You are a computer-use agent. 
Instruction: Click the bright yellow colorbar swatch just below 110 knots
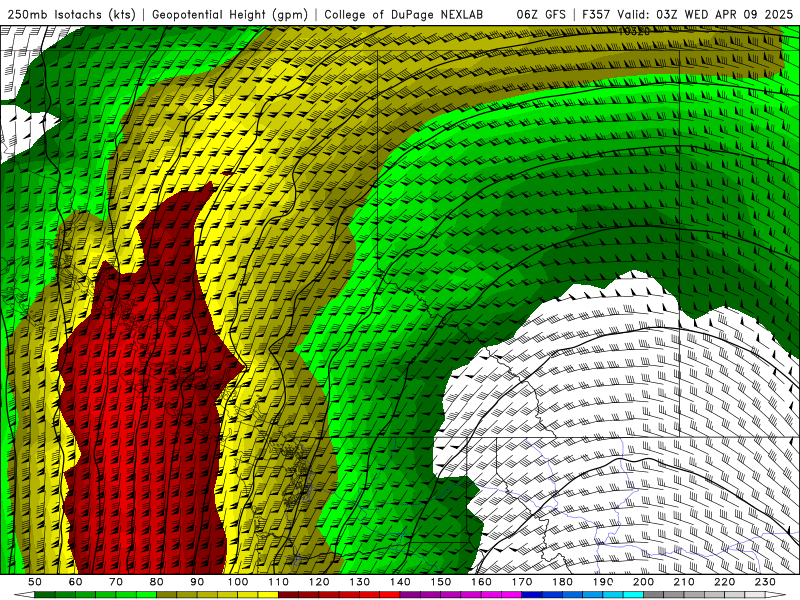coord(268,595)
